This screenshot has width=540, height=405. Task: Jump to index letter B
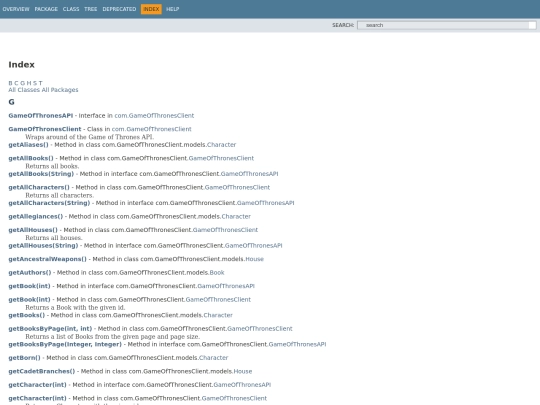[x=10, y=83]
